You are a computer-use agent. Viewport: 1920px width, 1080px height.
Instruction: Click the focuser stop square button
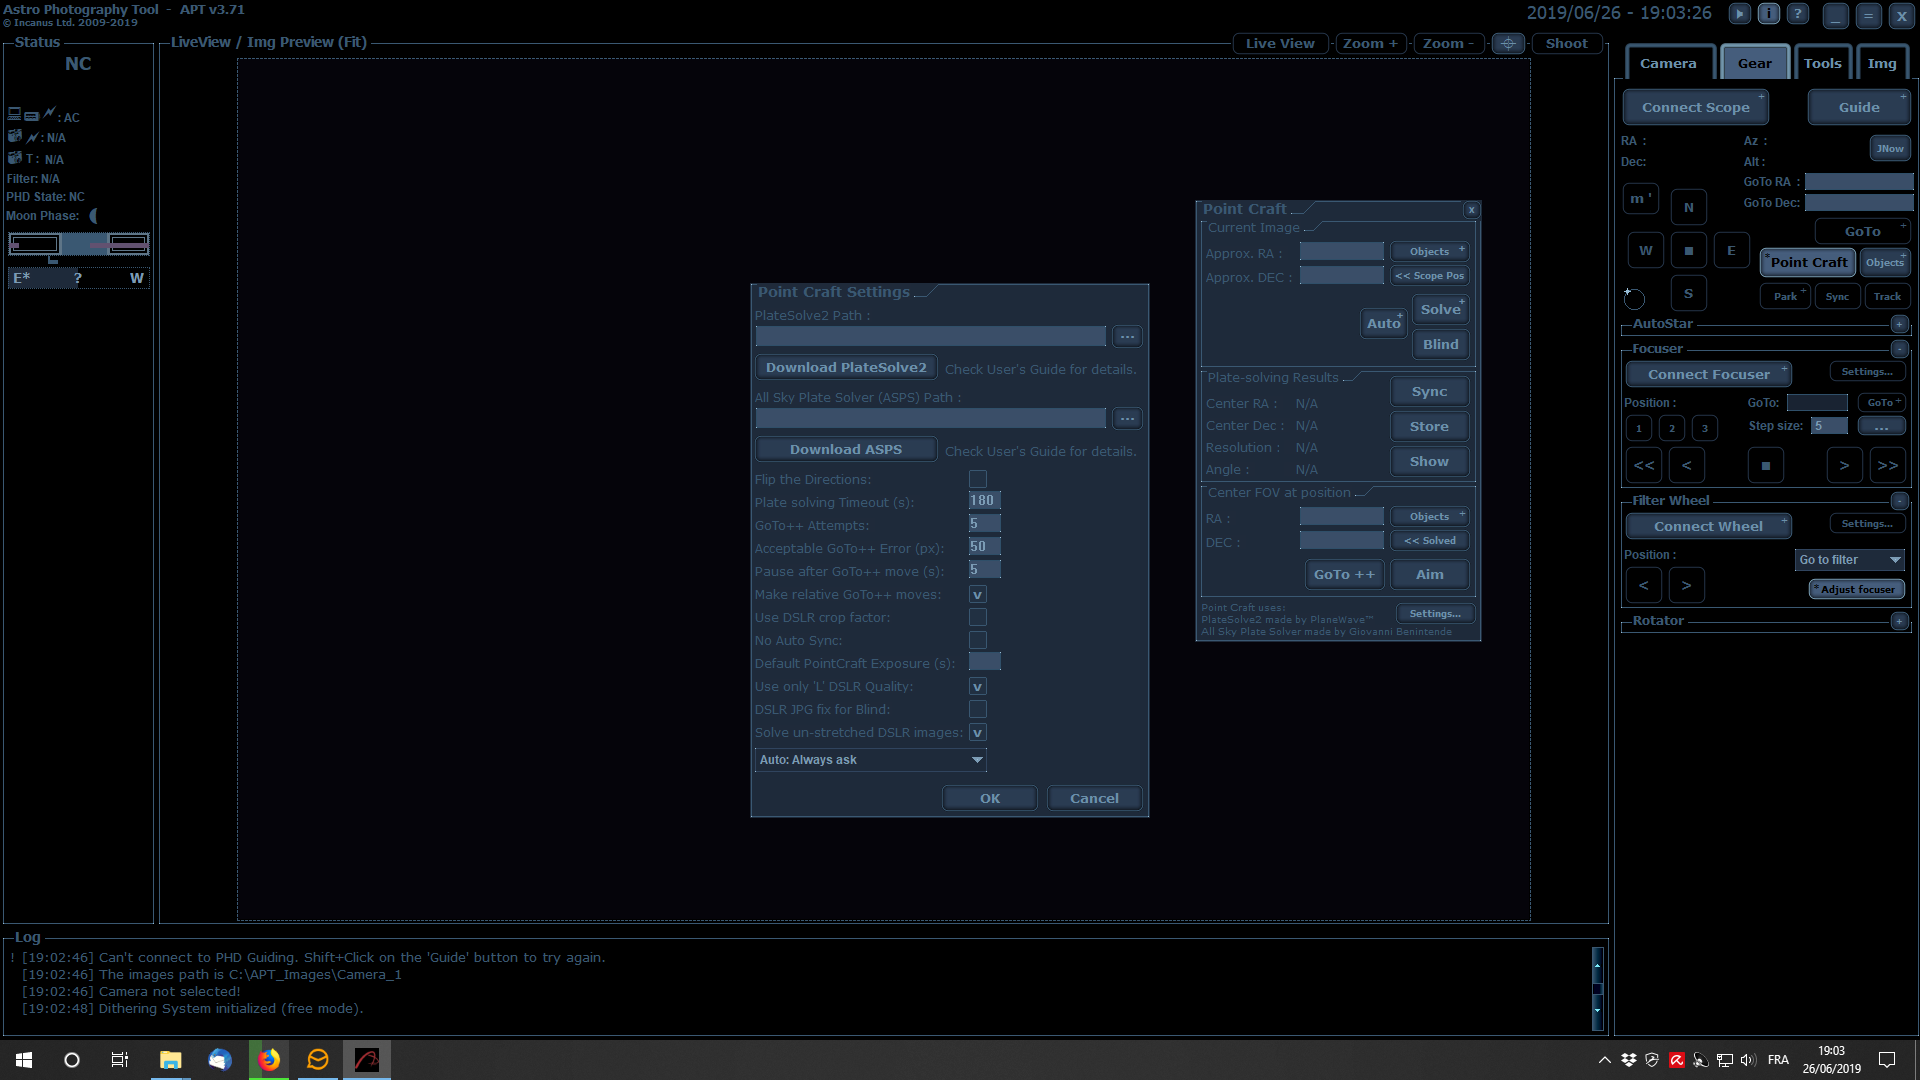pos(1765,465)
